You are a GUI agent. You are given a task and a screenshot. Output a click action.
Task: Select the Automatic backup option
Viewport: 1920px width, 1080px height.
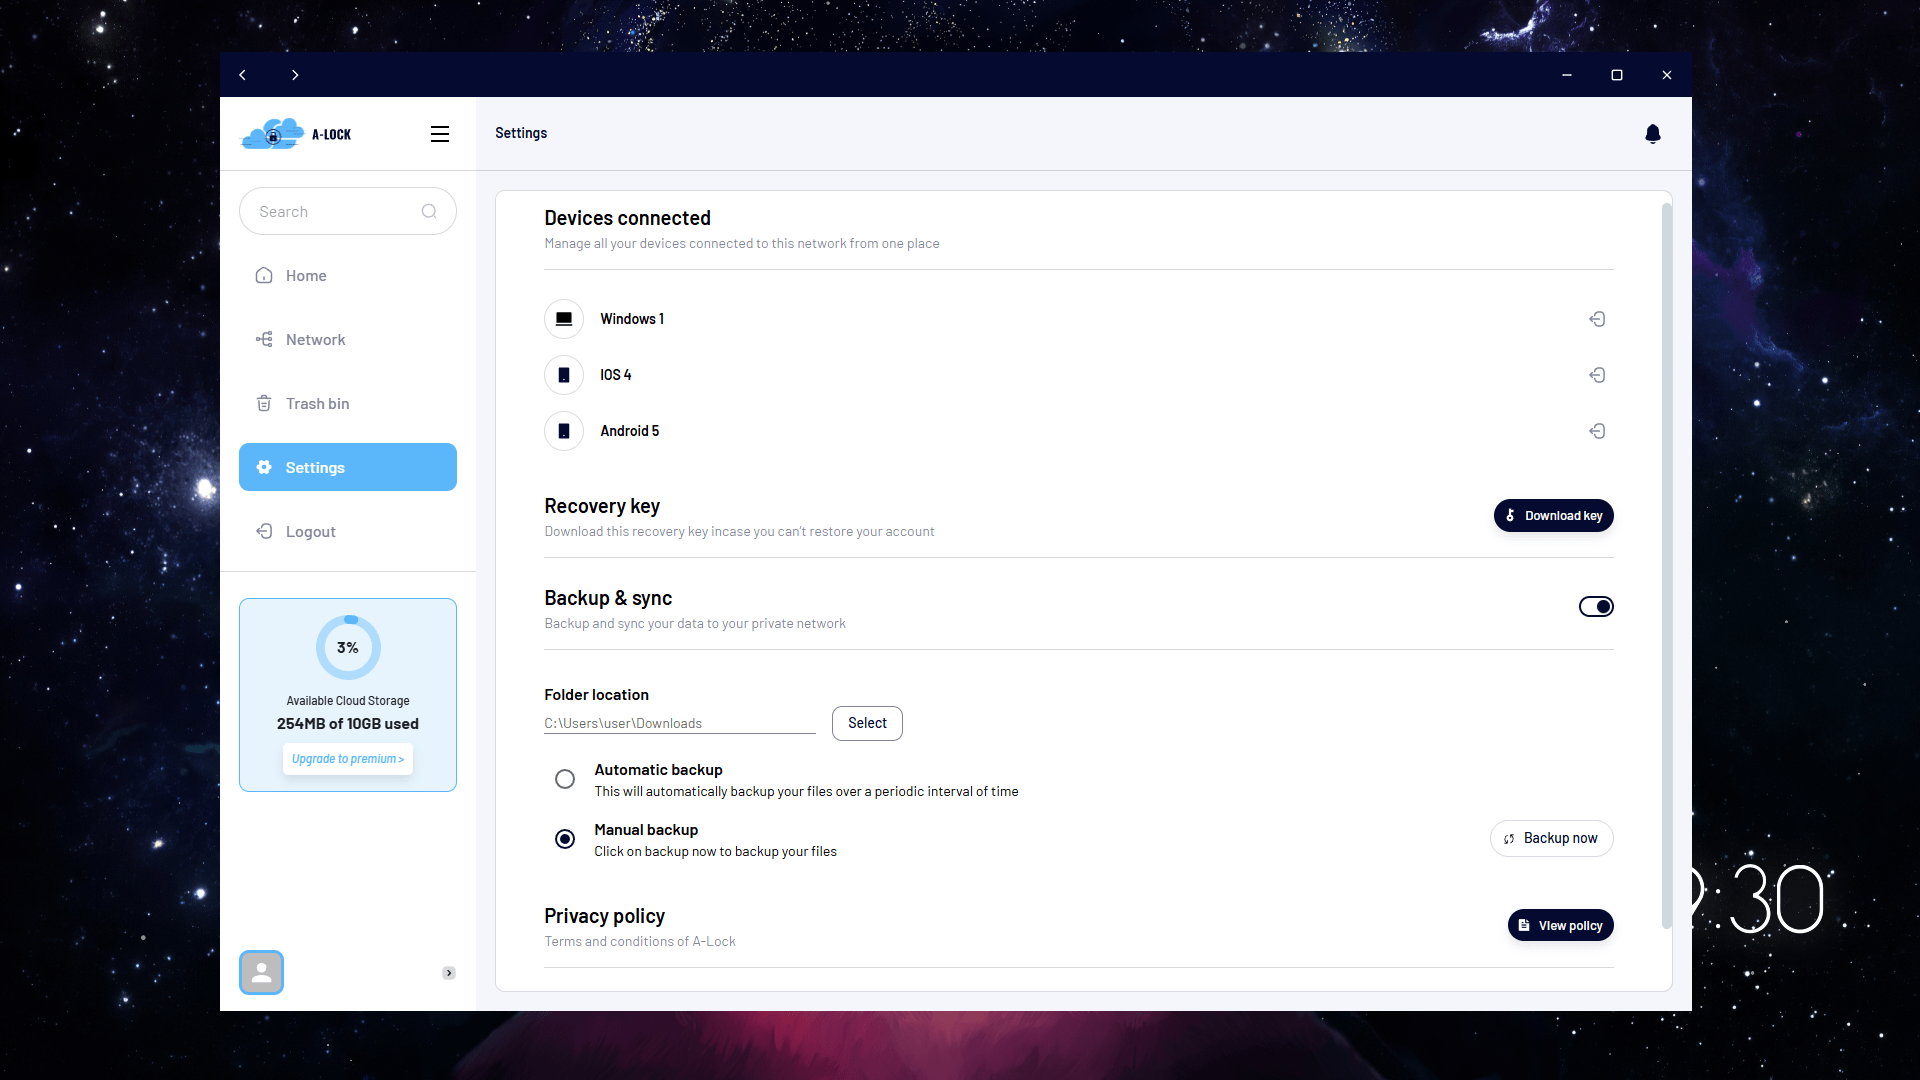click(x=565, y=779)
